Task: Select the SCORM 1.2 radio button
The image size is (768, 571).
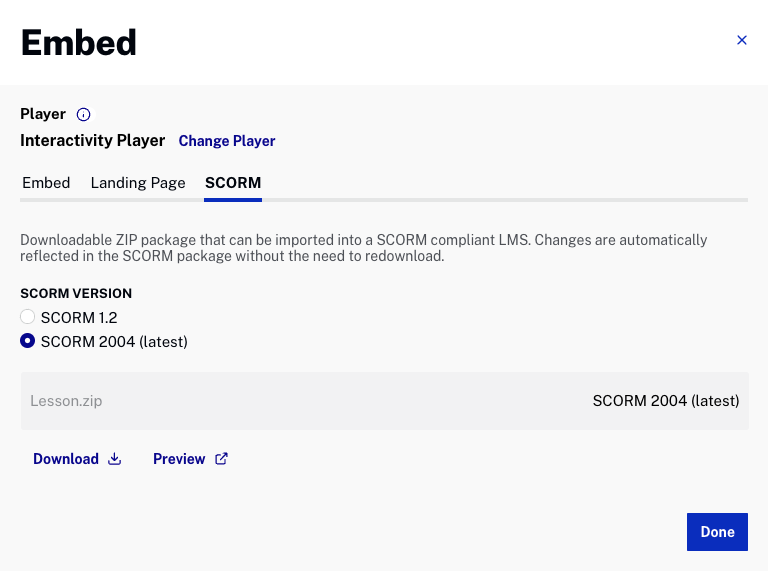Action: tap(28, 317)
